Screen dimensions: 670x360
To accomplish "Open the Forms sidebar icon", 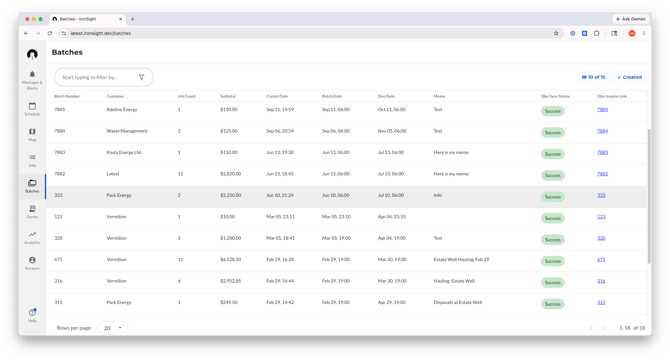I will pyautogui.click(x=32, y=209).
